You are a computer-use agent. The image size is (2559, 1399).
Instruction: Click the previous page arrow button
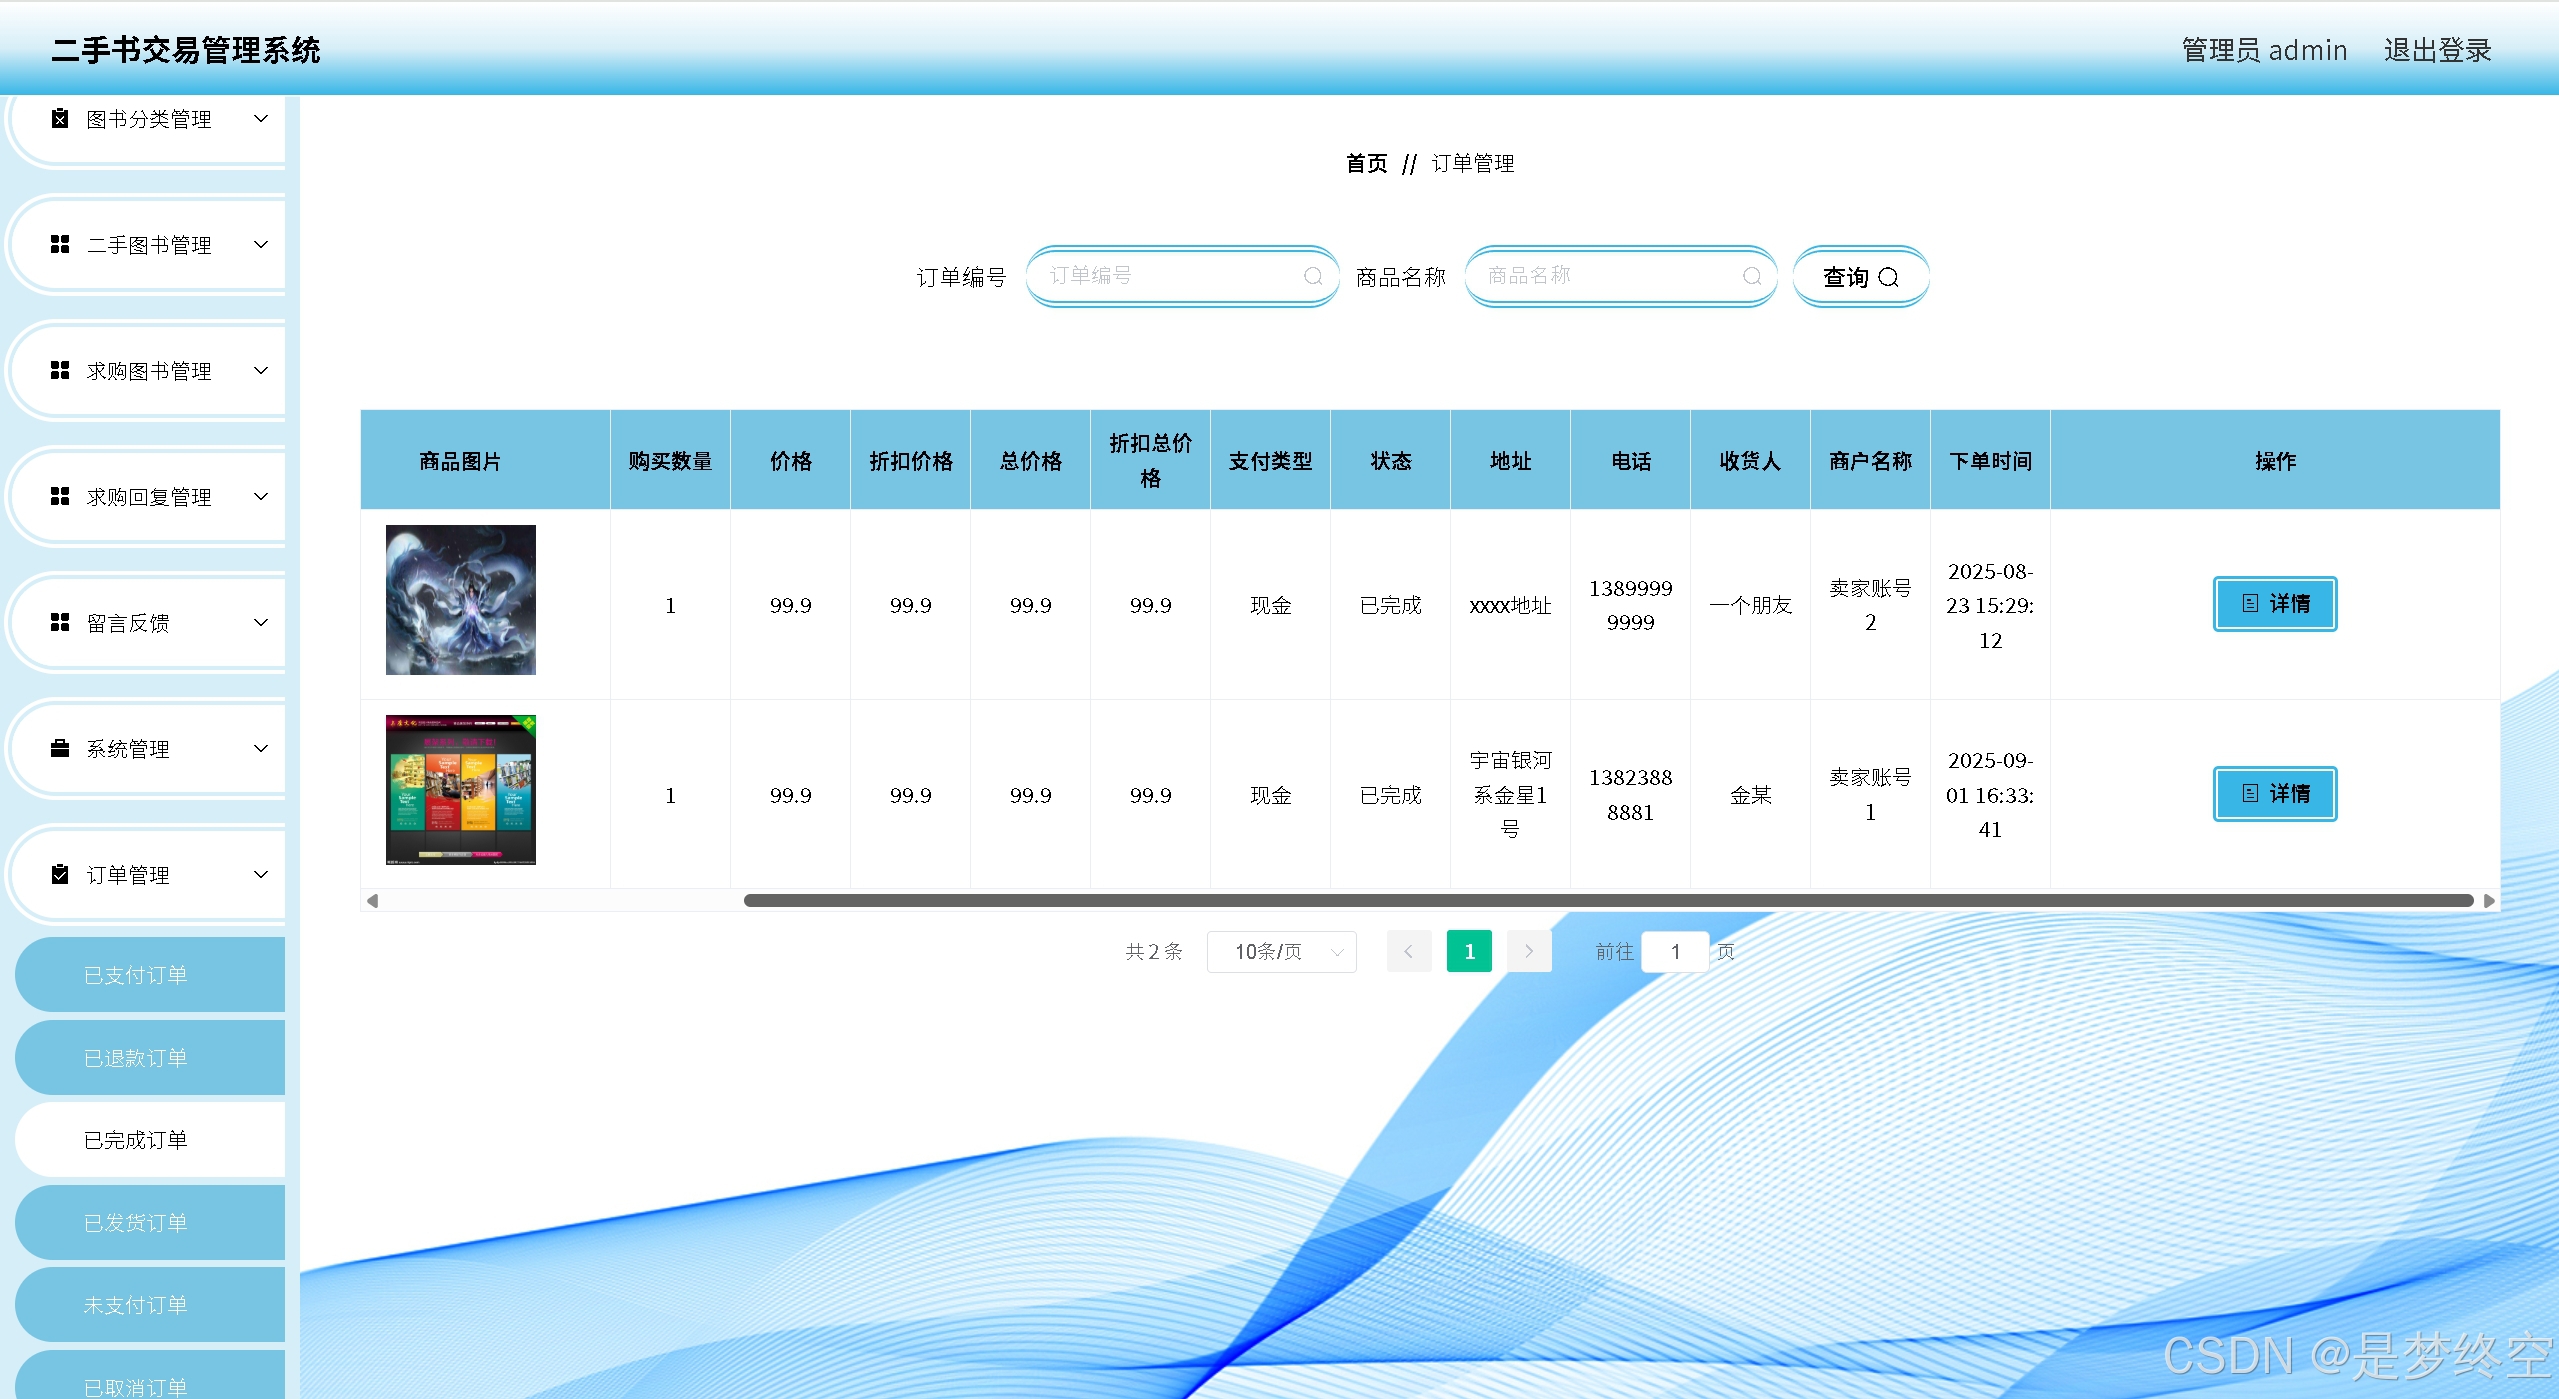(1409, 951)
